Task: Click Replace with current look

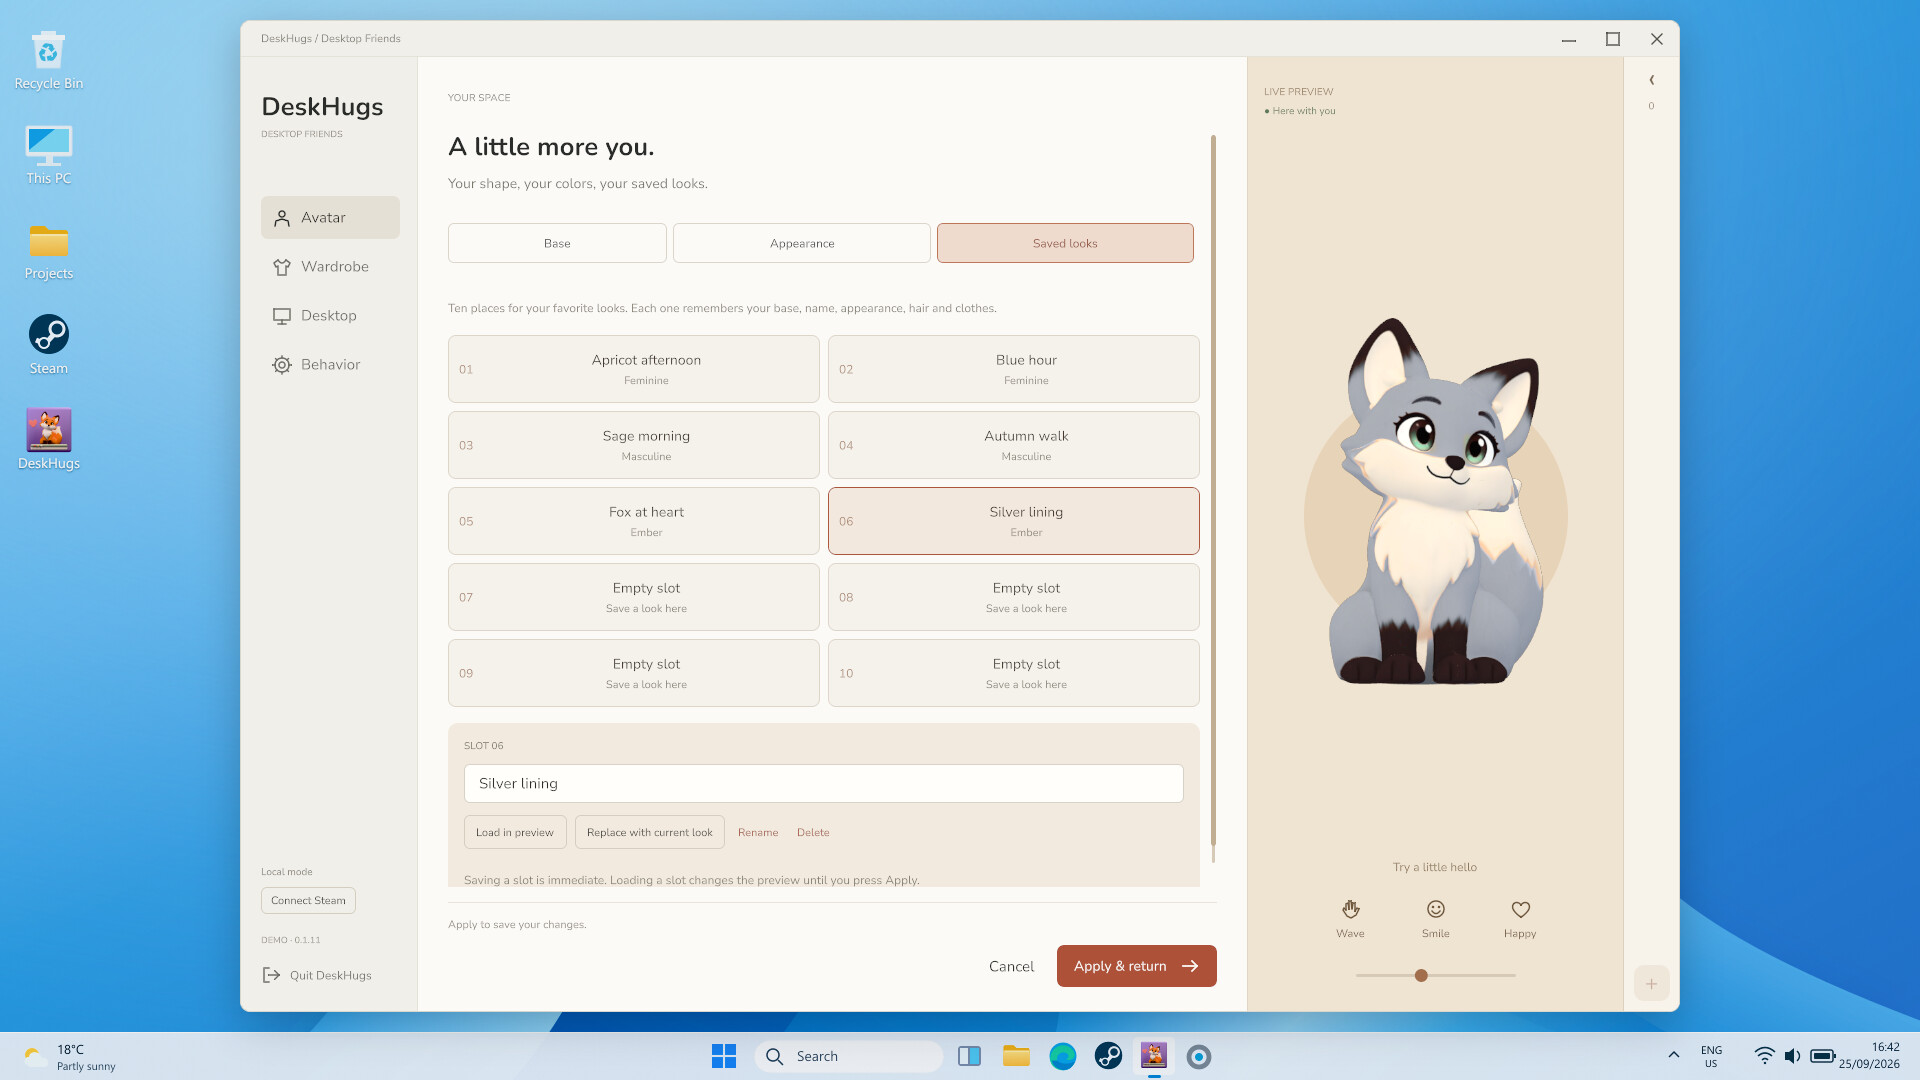Action: [x=650, y=832]
